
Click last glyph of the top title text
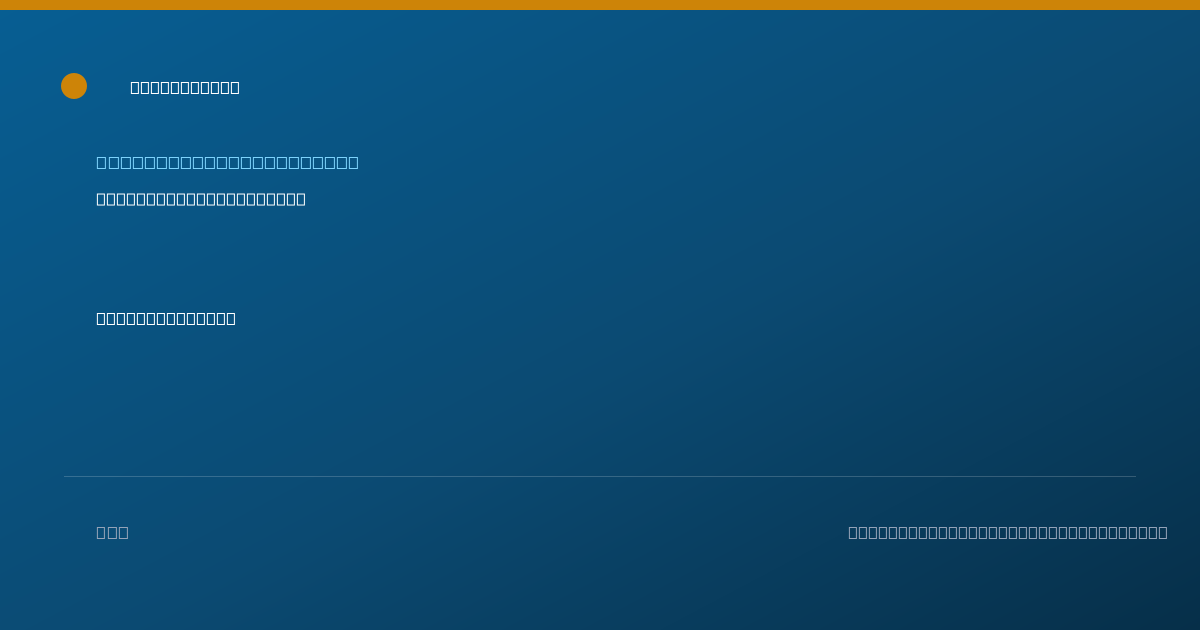[x=235, y=87]
